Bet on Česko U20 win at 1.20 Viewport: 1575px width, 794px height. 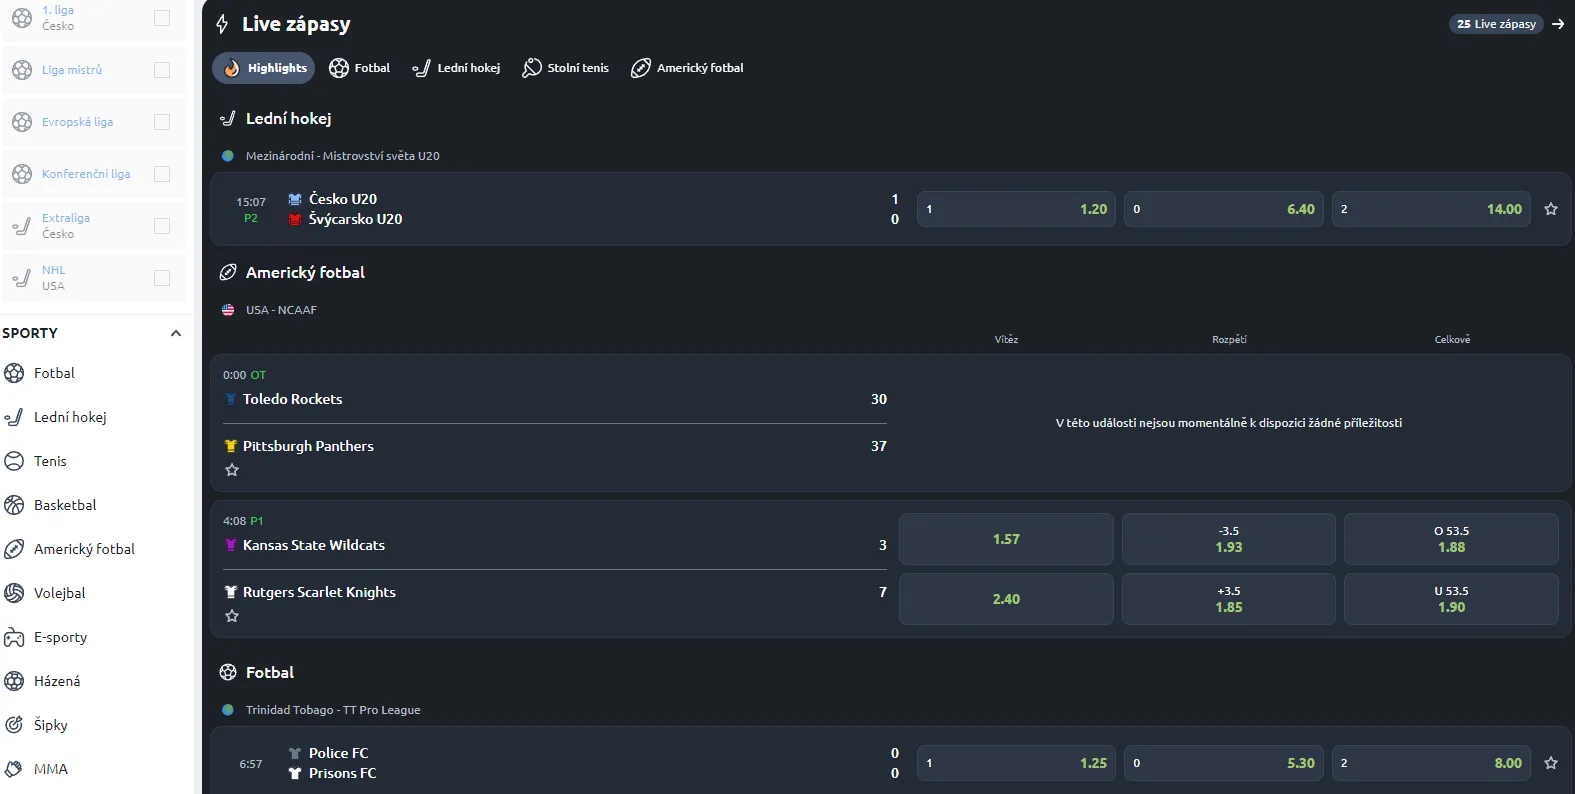tap(1016, 209)
